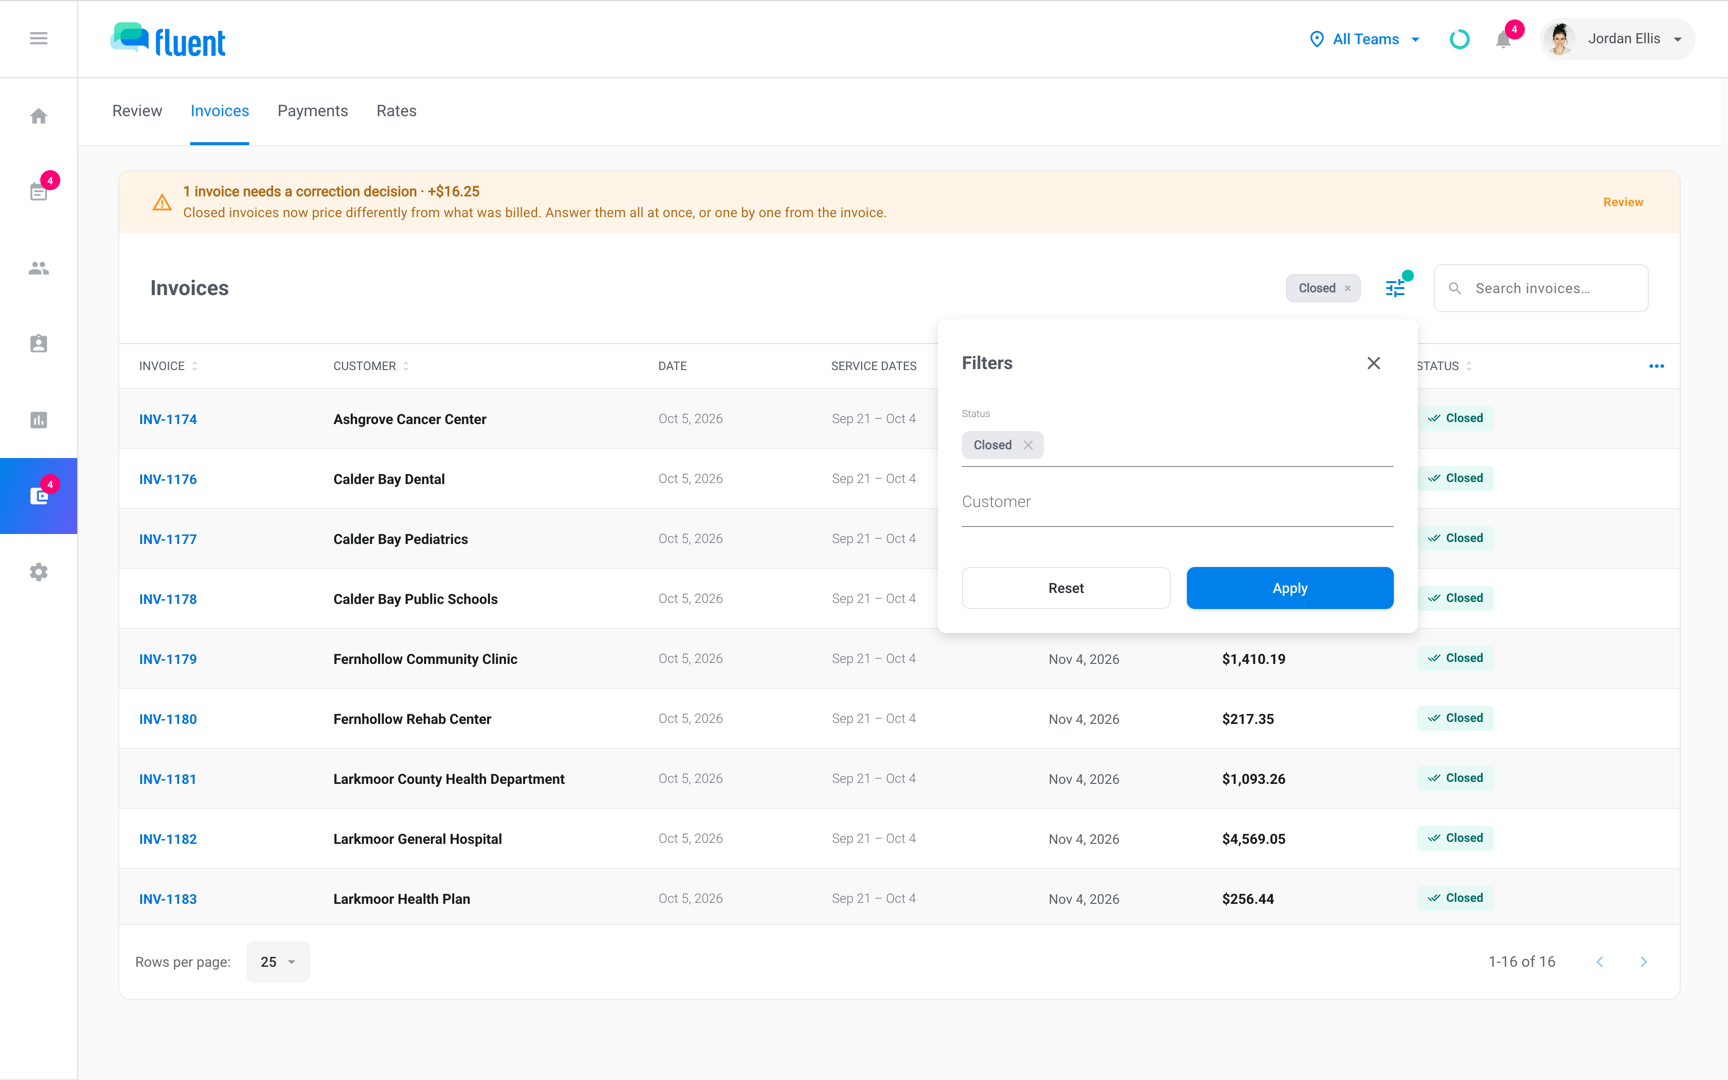Click the Search invoices field
Viewport: 1728px width, 1080px height.
[1541, 288]
